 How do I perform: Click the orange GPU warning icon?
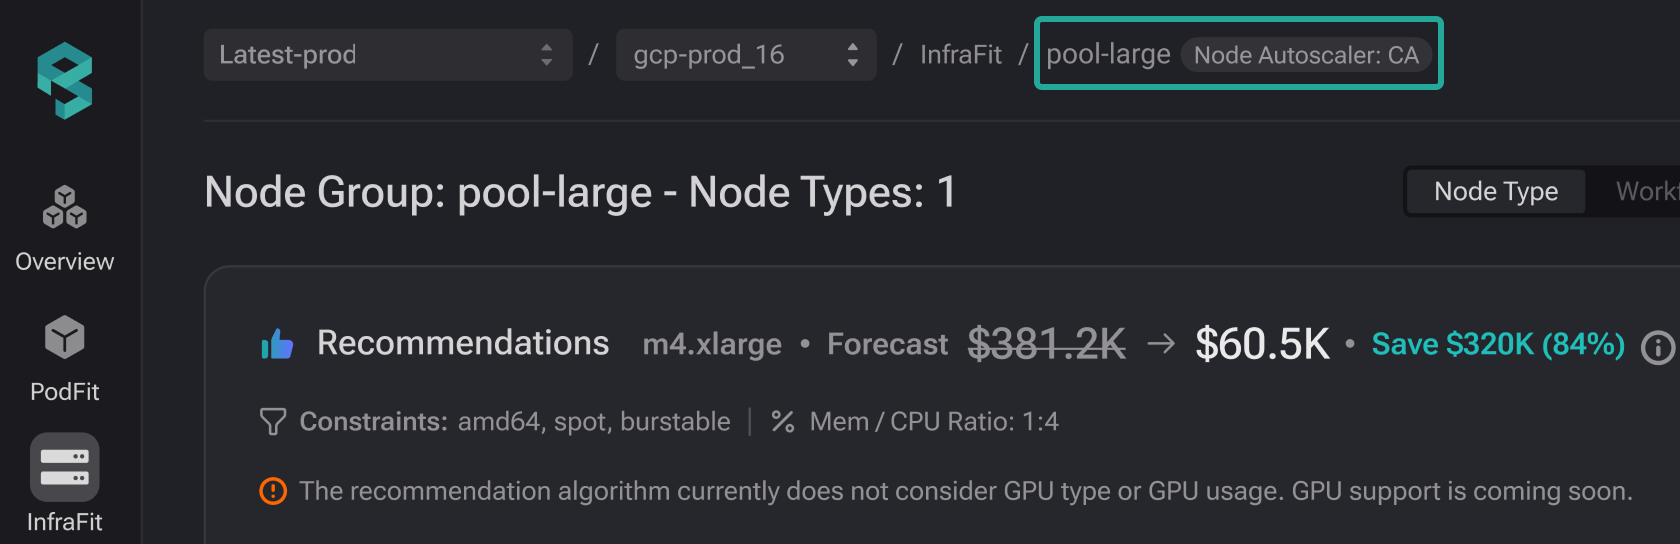[273, 491]
